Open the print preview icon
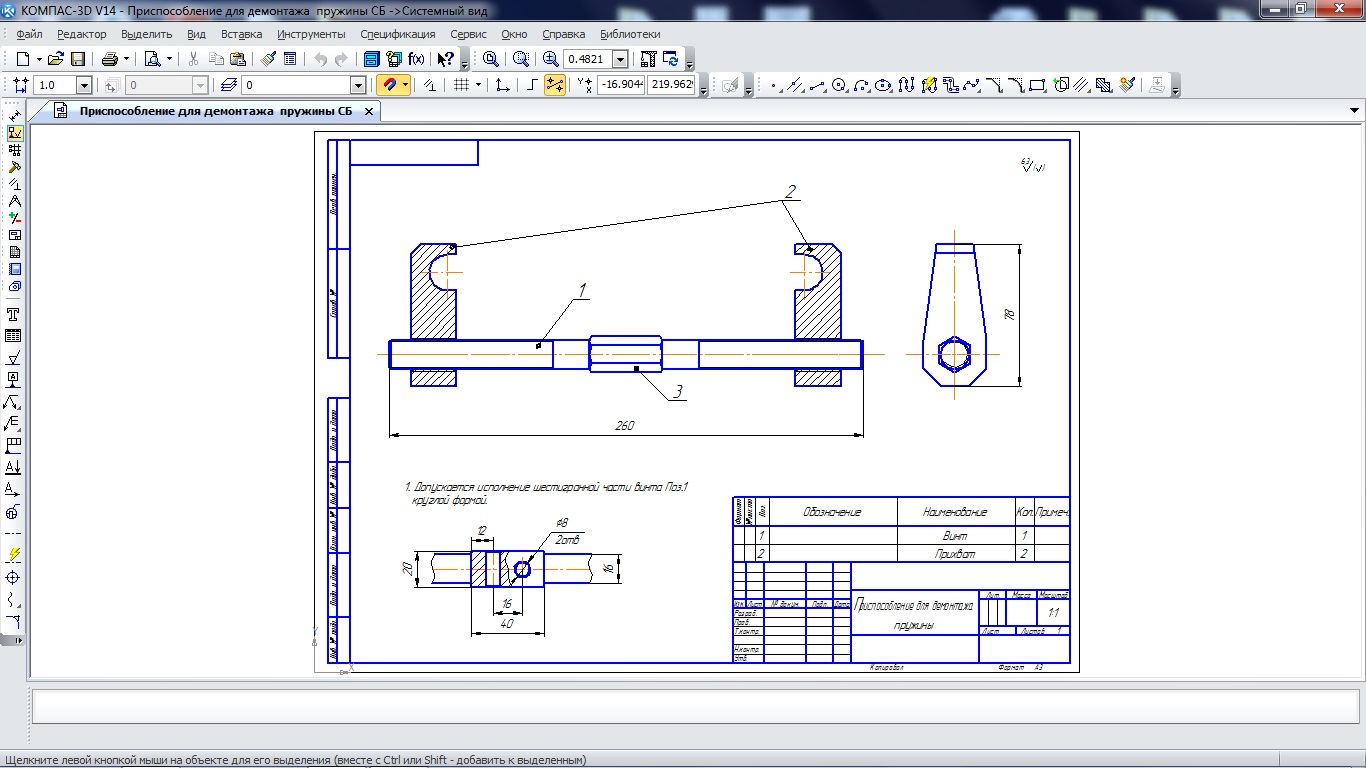The image size is (1366, 768). [x=152, y=59]
